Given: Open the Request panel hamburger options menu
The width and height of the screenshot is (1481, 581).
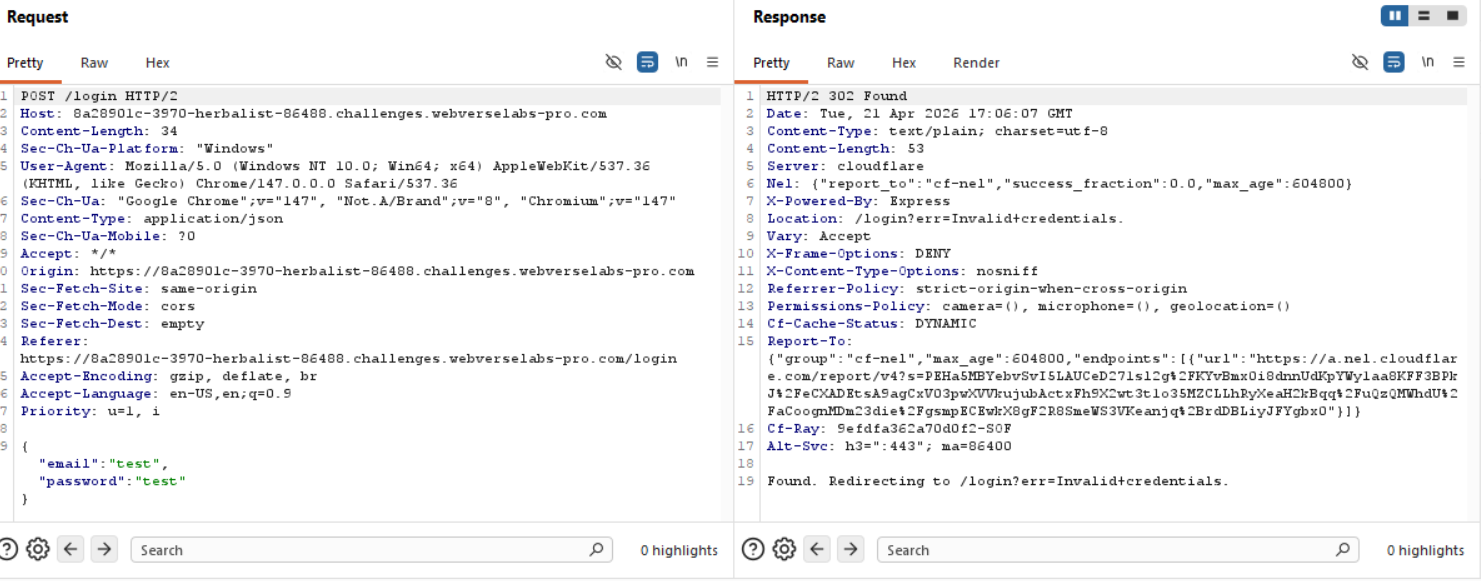Looking at the screenshot, I should click(713, 62).
